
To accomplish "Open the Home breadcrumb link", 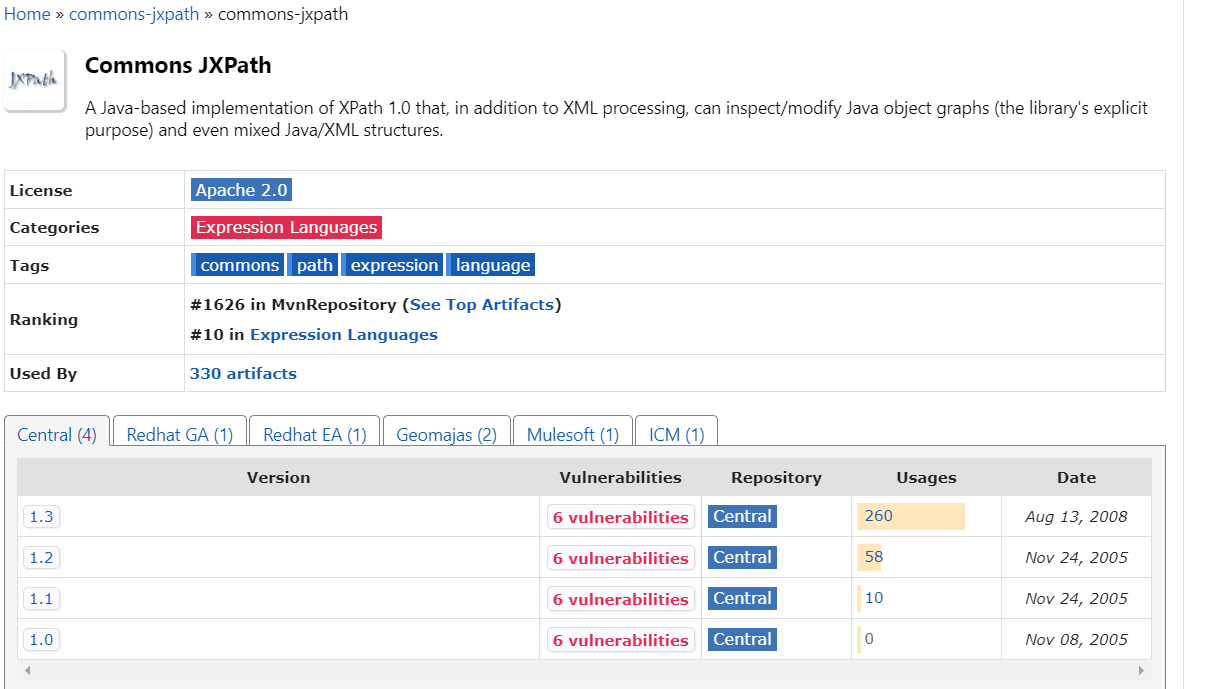I will 27,14.
